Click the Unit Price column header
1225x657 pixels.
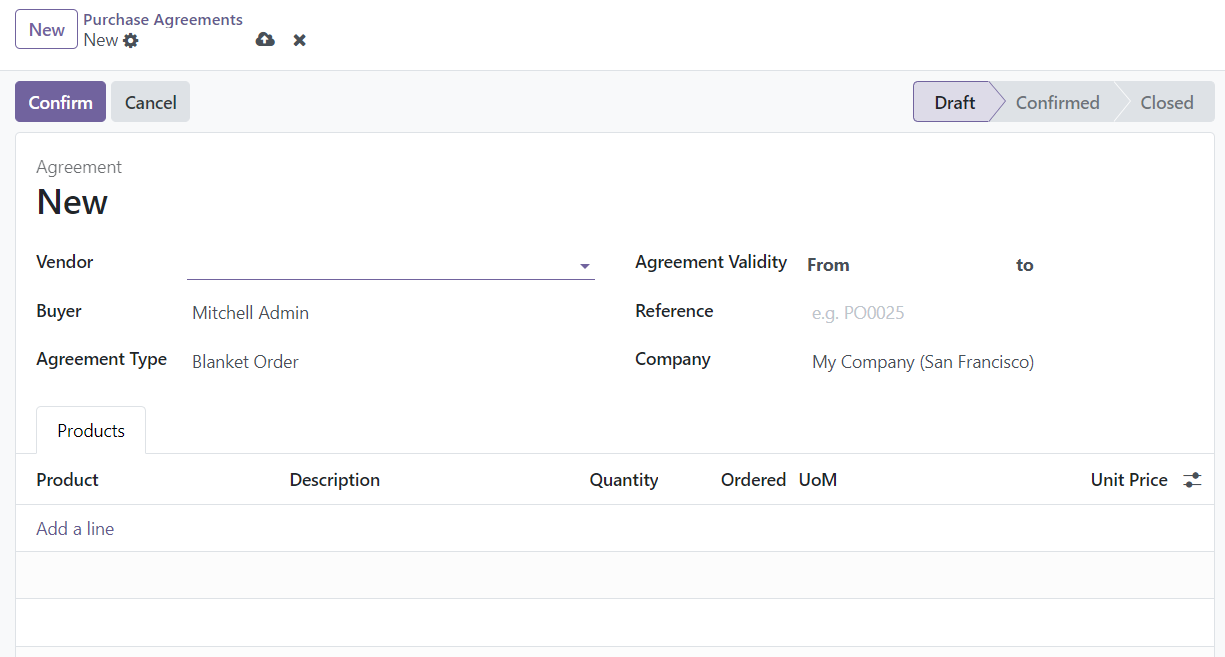click(1129, 480)
